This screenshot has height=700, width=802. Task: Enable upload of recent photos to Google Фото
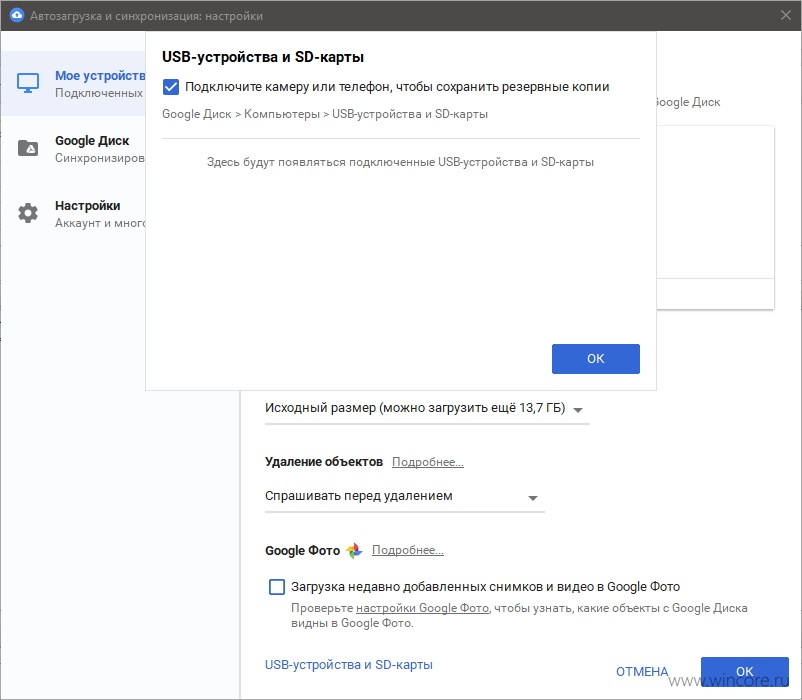277,586
